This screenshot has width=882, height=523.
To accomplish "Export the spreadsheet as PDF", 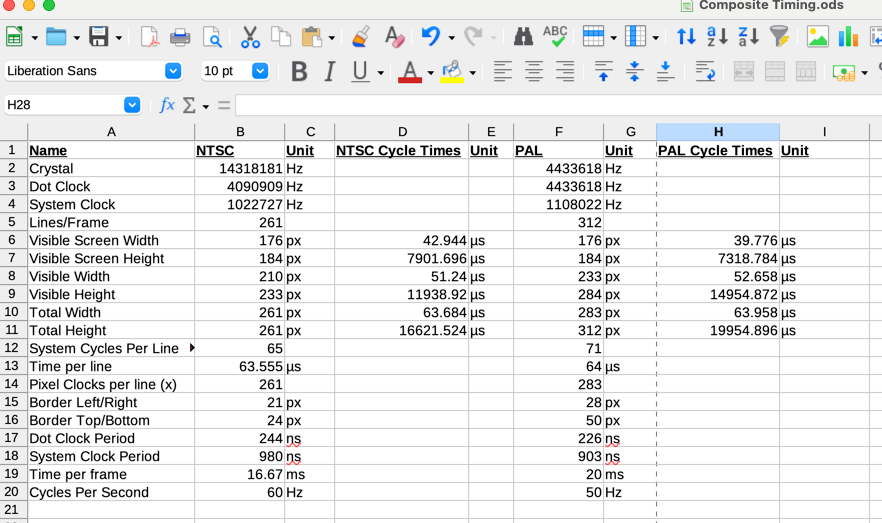I will (149, 38).
